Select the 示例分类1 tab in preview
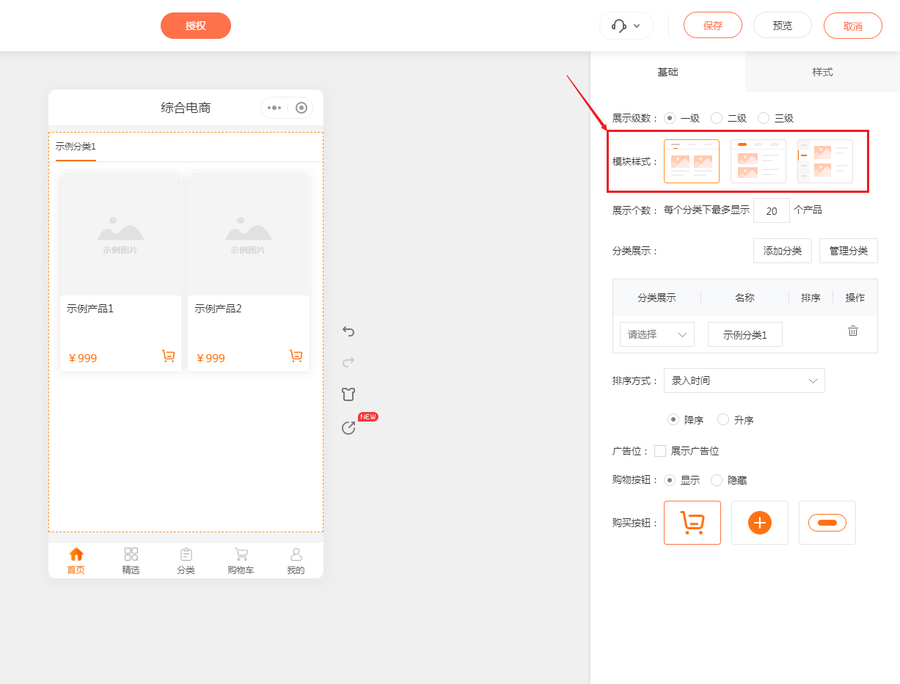Viewport: 900px width, 684px height. pyautogui.click(x=76, y=146)
